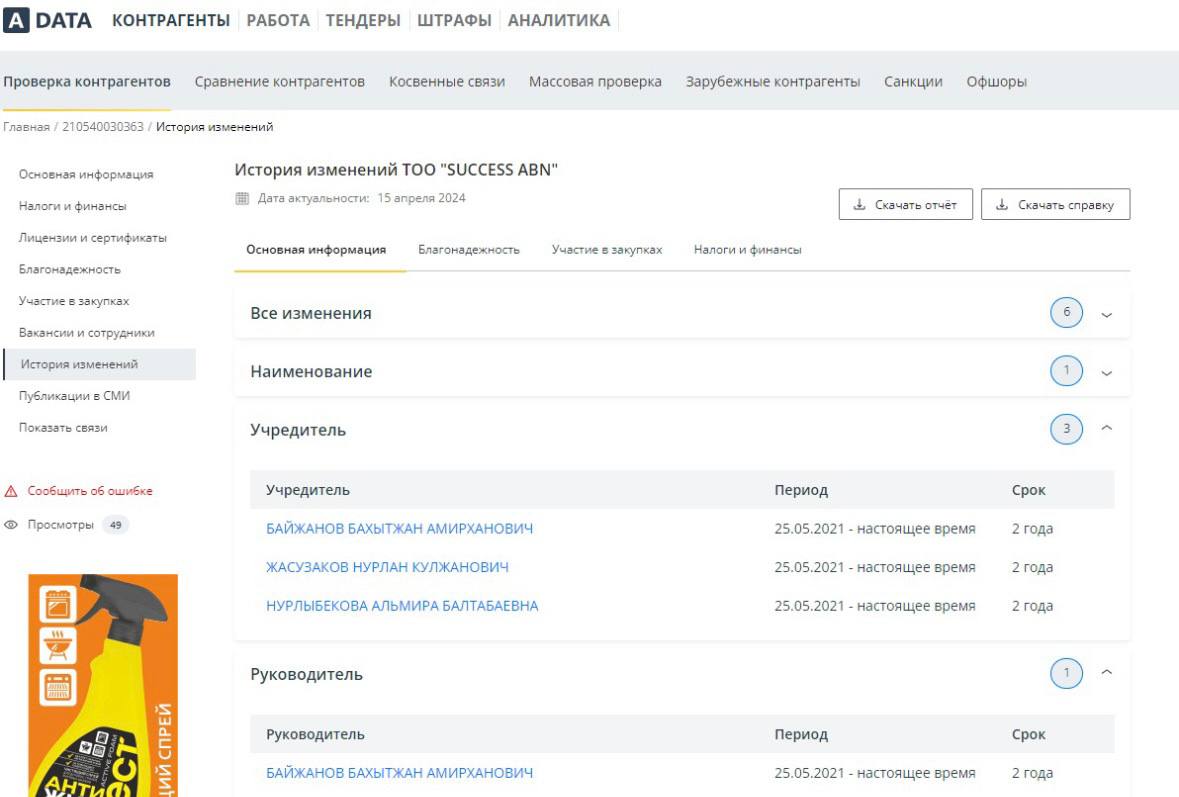Switch to Зарубежные контрагенты tab
The width and height of the screenshot is (1179, 797).
[x=773, y=81]
